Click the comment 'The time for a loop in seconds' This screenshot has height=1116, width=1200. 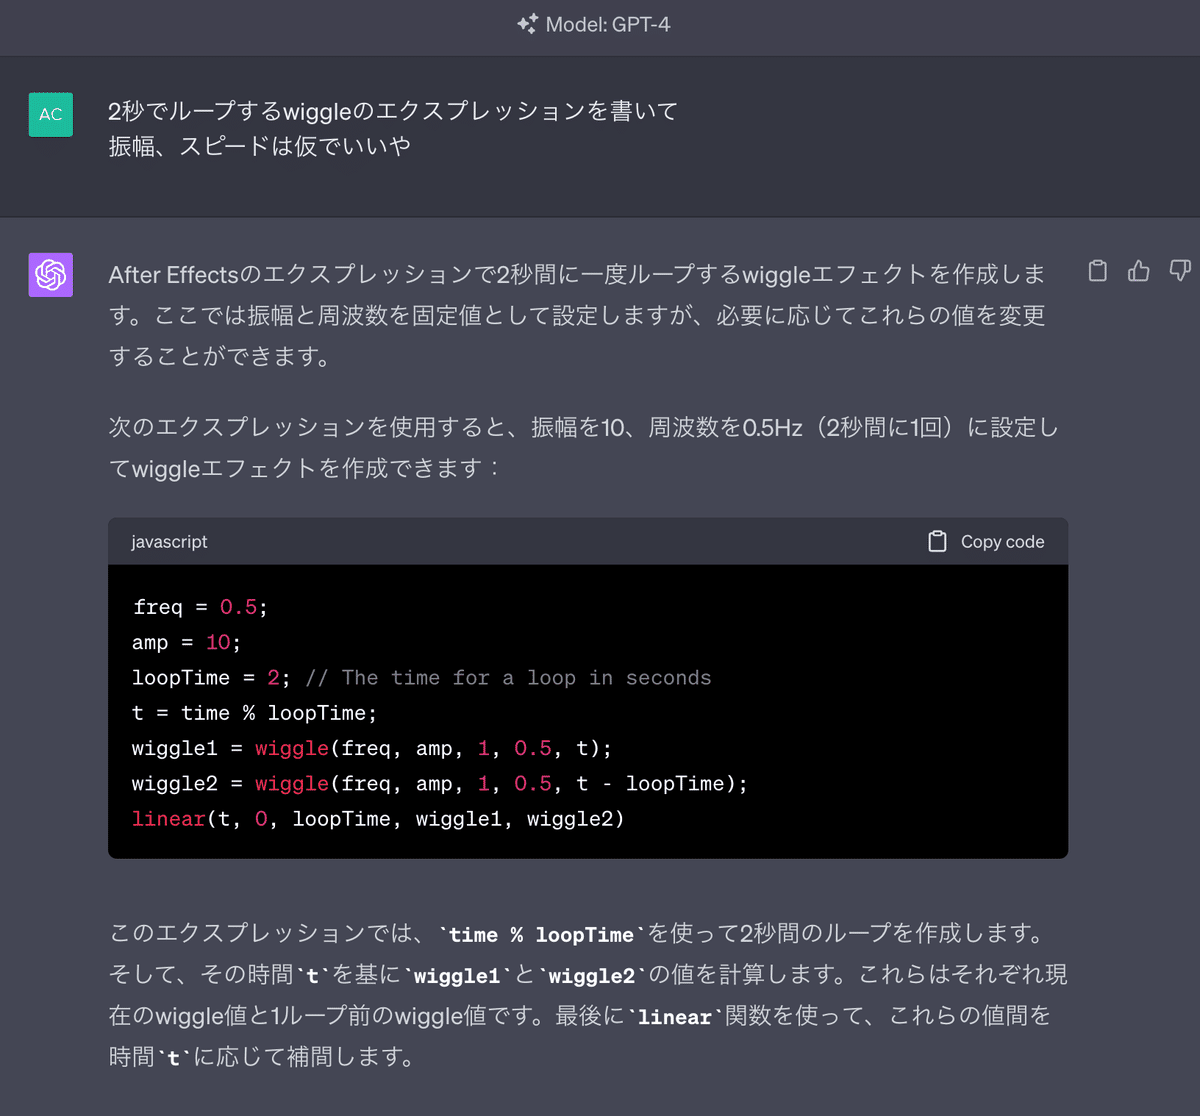point(509,677)
